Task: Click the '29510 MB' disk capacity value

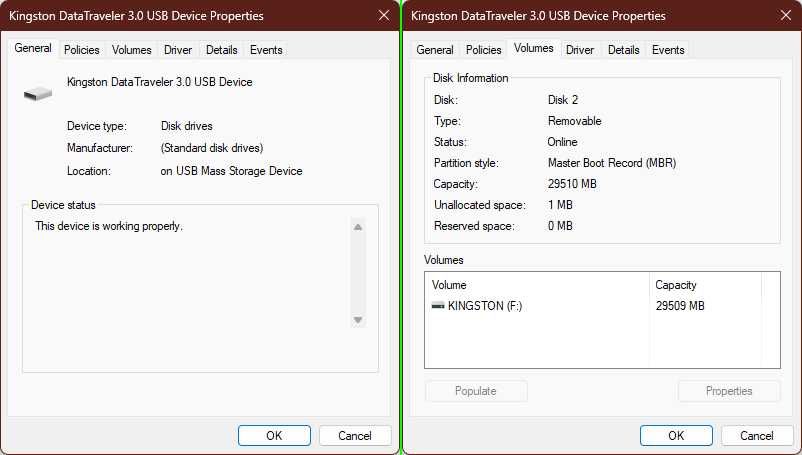Action: click(x=572, y=184)
